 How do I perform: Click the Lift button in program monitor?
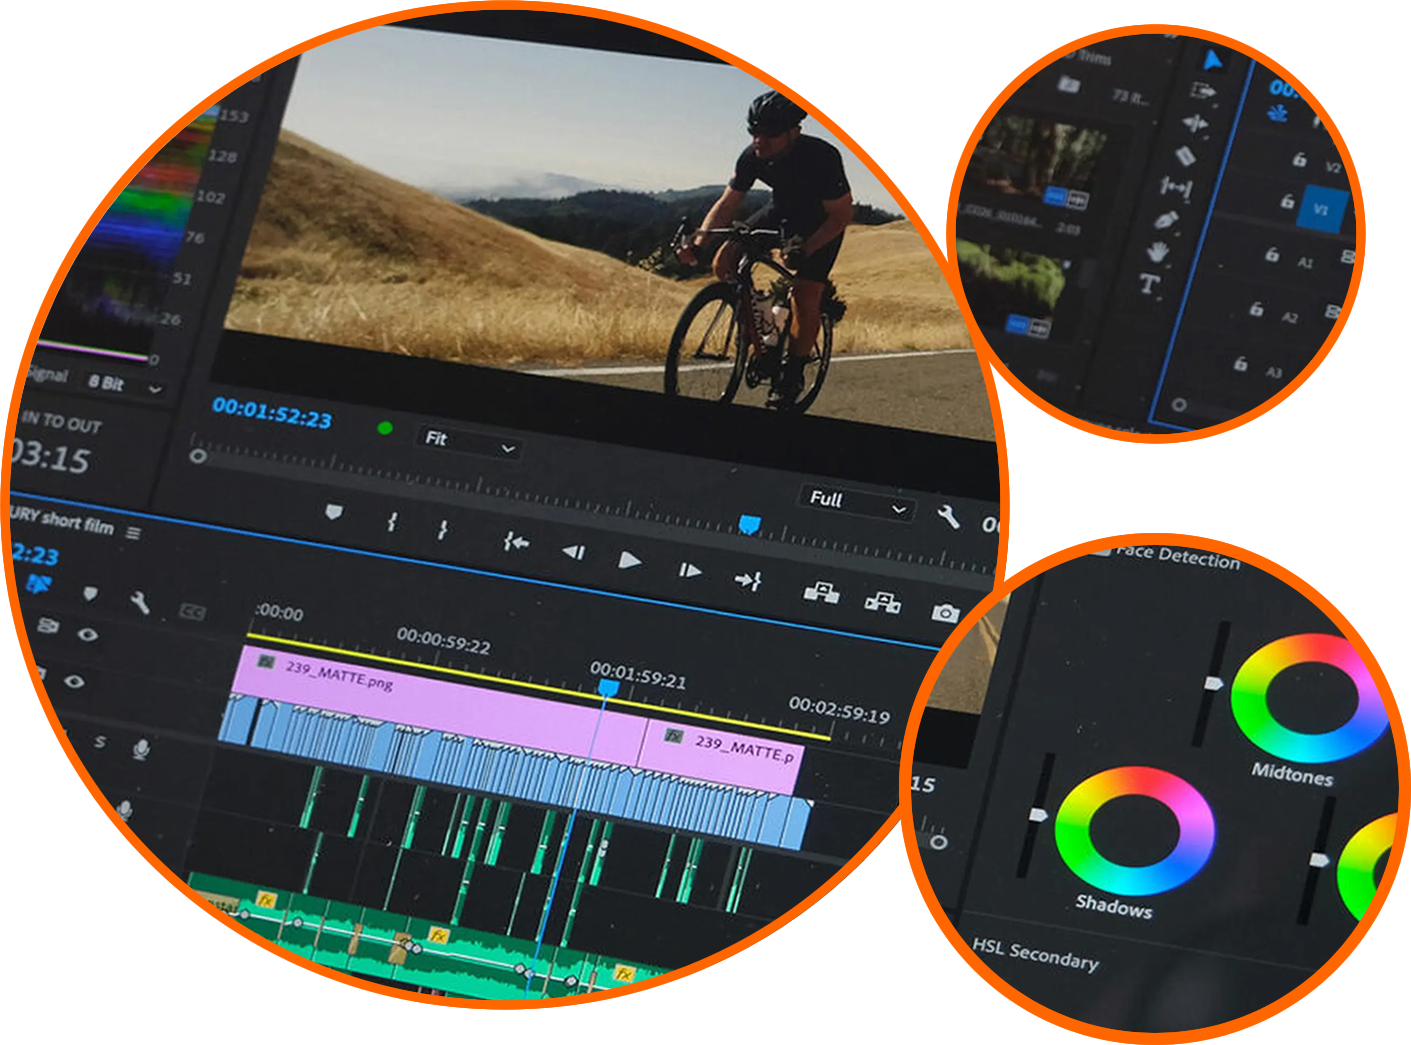click(821, 592)
